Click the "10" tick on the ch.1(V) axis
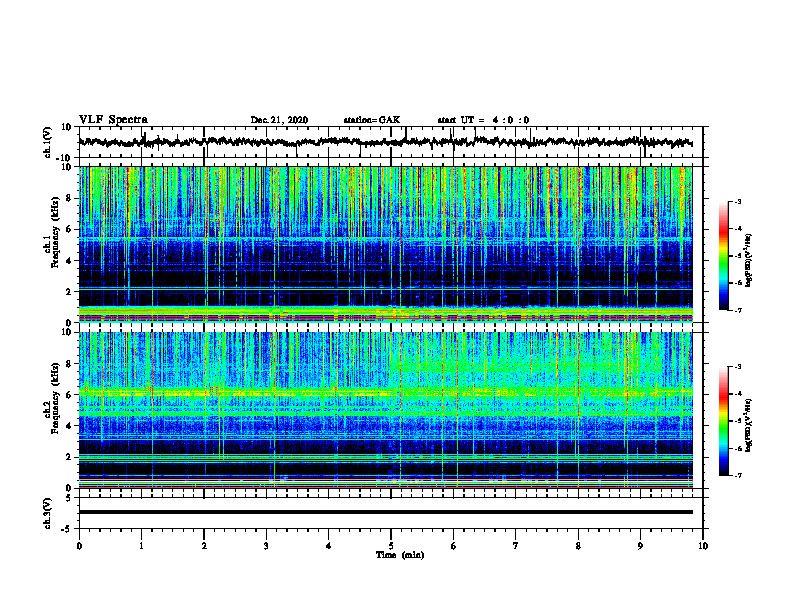Screen dimensions: 792x612 tap(67, 127)
